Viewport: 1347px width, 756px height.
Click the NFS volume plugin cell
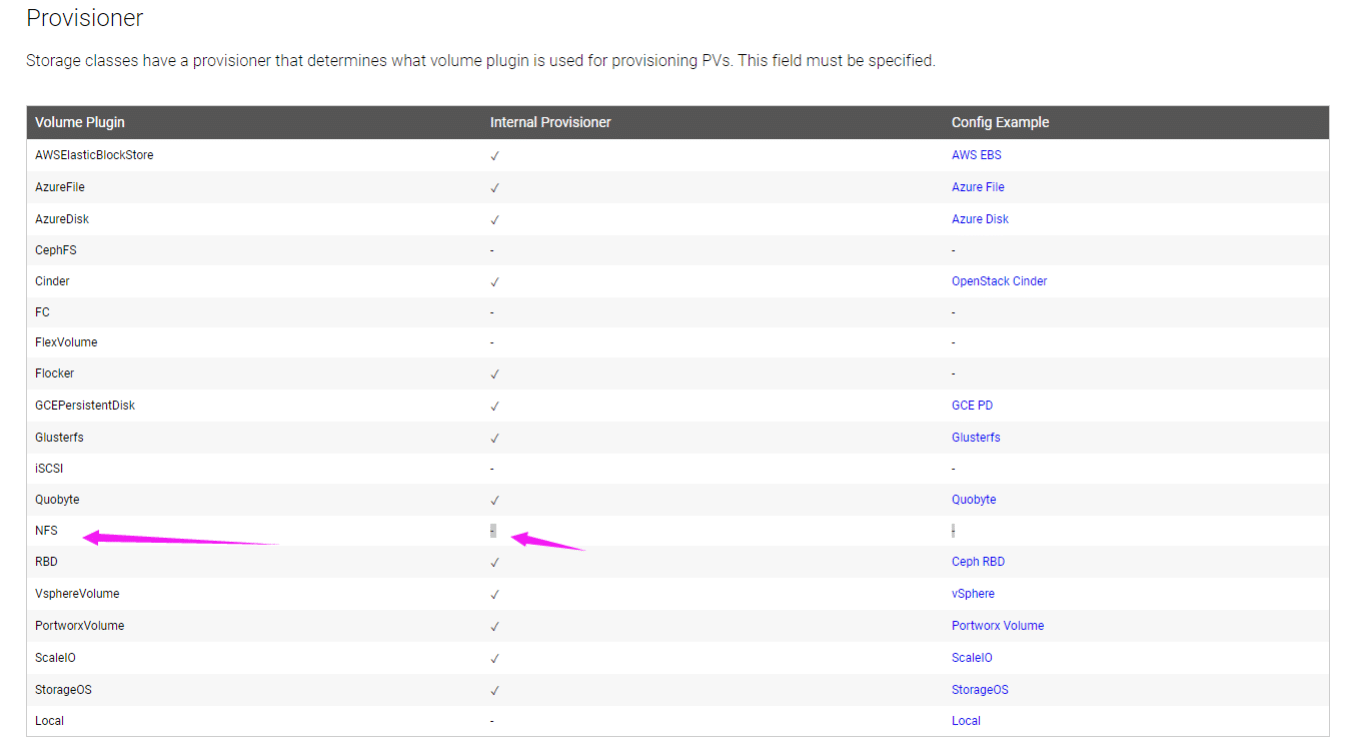(46, 531)
